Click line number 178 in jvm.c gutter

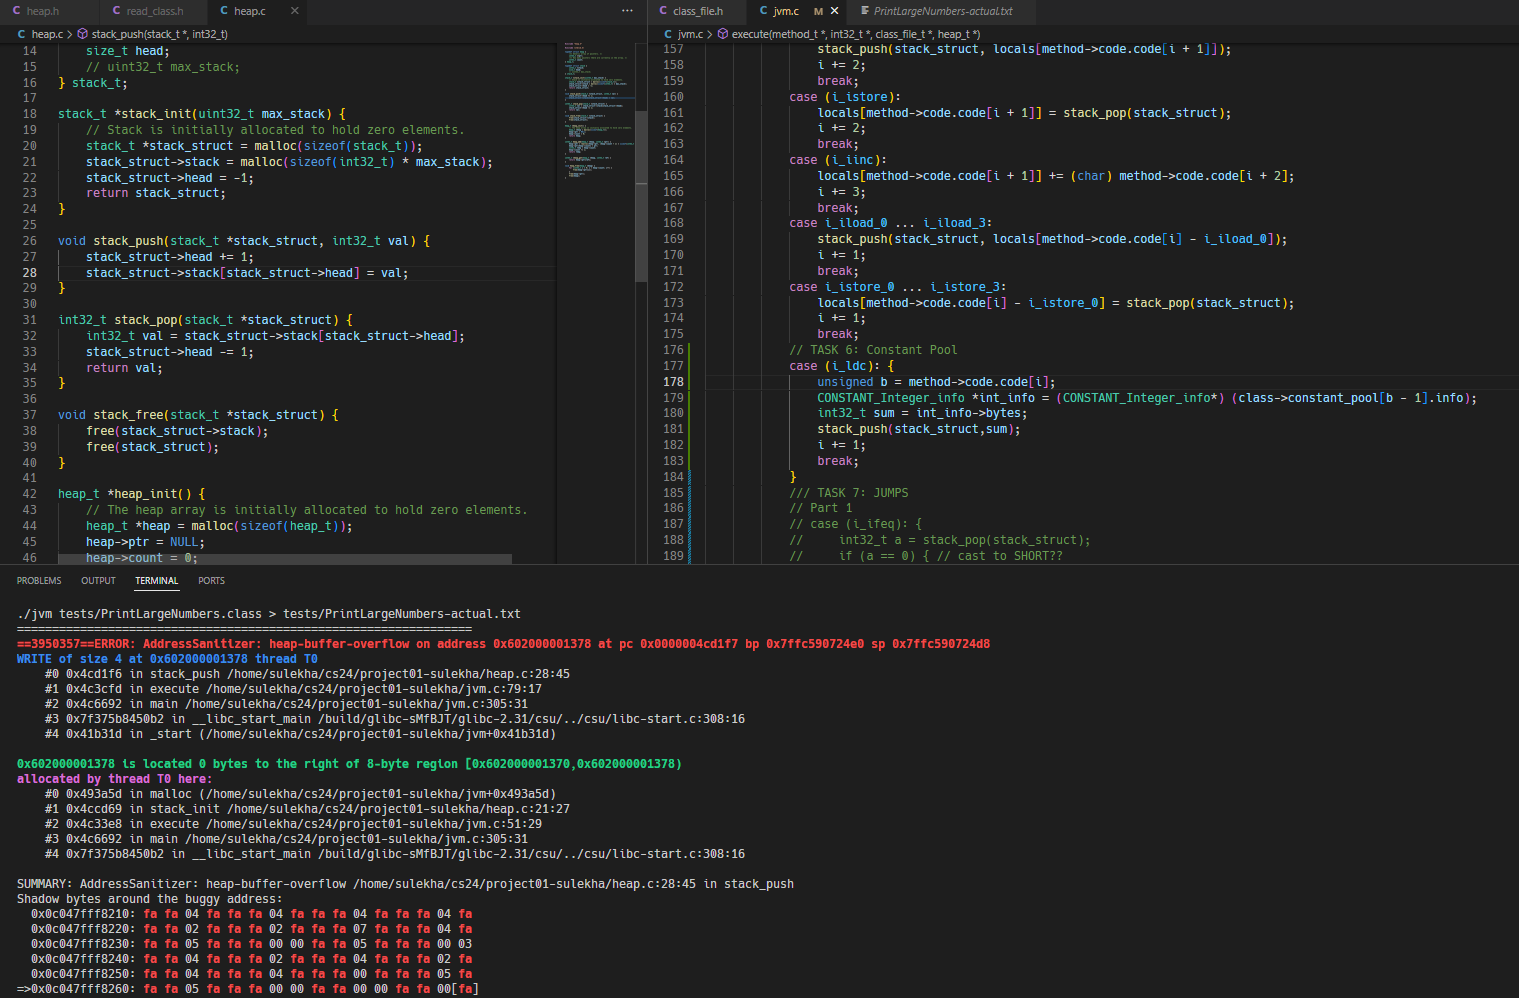click(673, 382)
